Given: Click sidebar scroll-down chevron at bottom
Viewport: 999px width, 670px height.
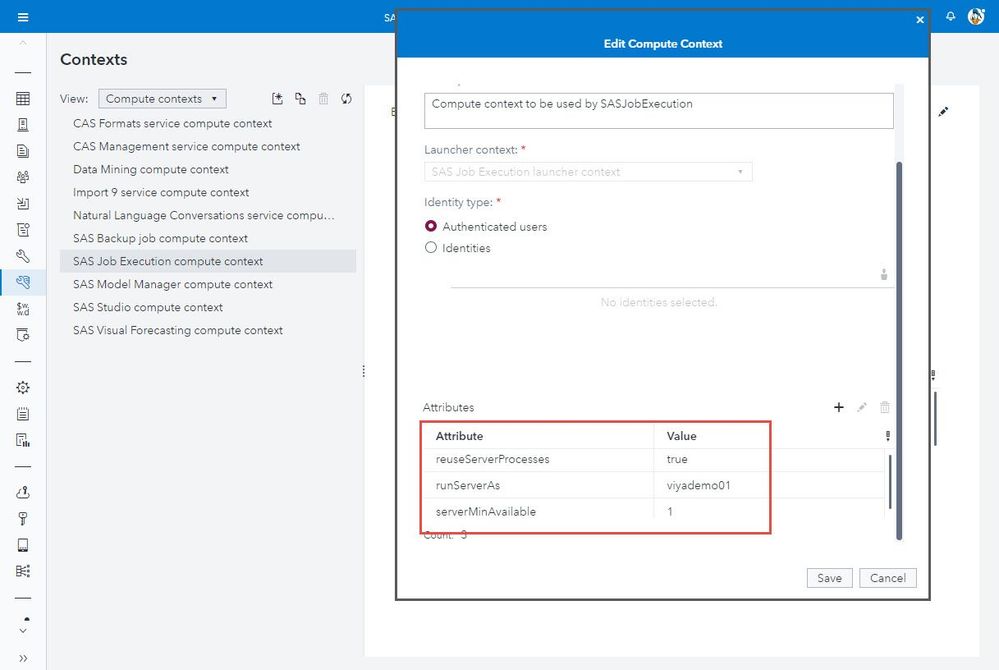Looking at the screenshot, I should coord(23,631).
